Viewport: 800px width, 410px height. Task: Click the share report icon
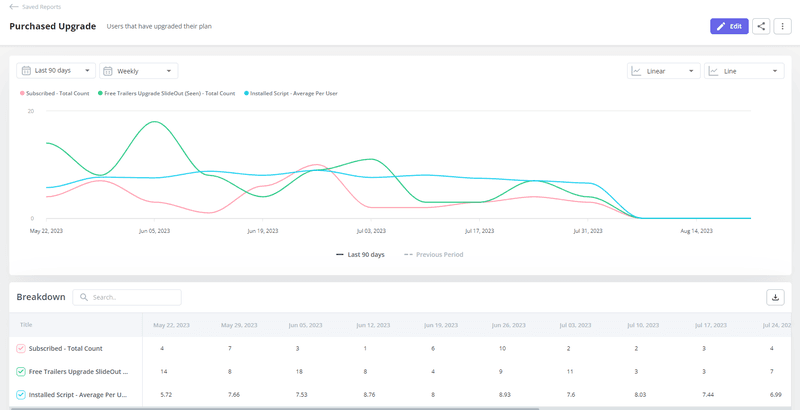click(x=762, y=26)
